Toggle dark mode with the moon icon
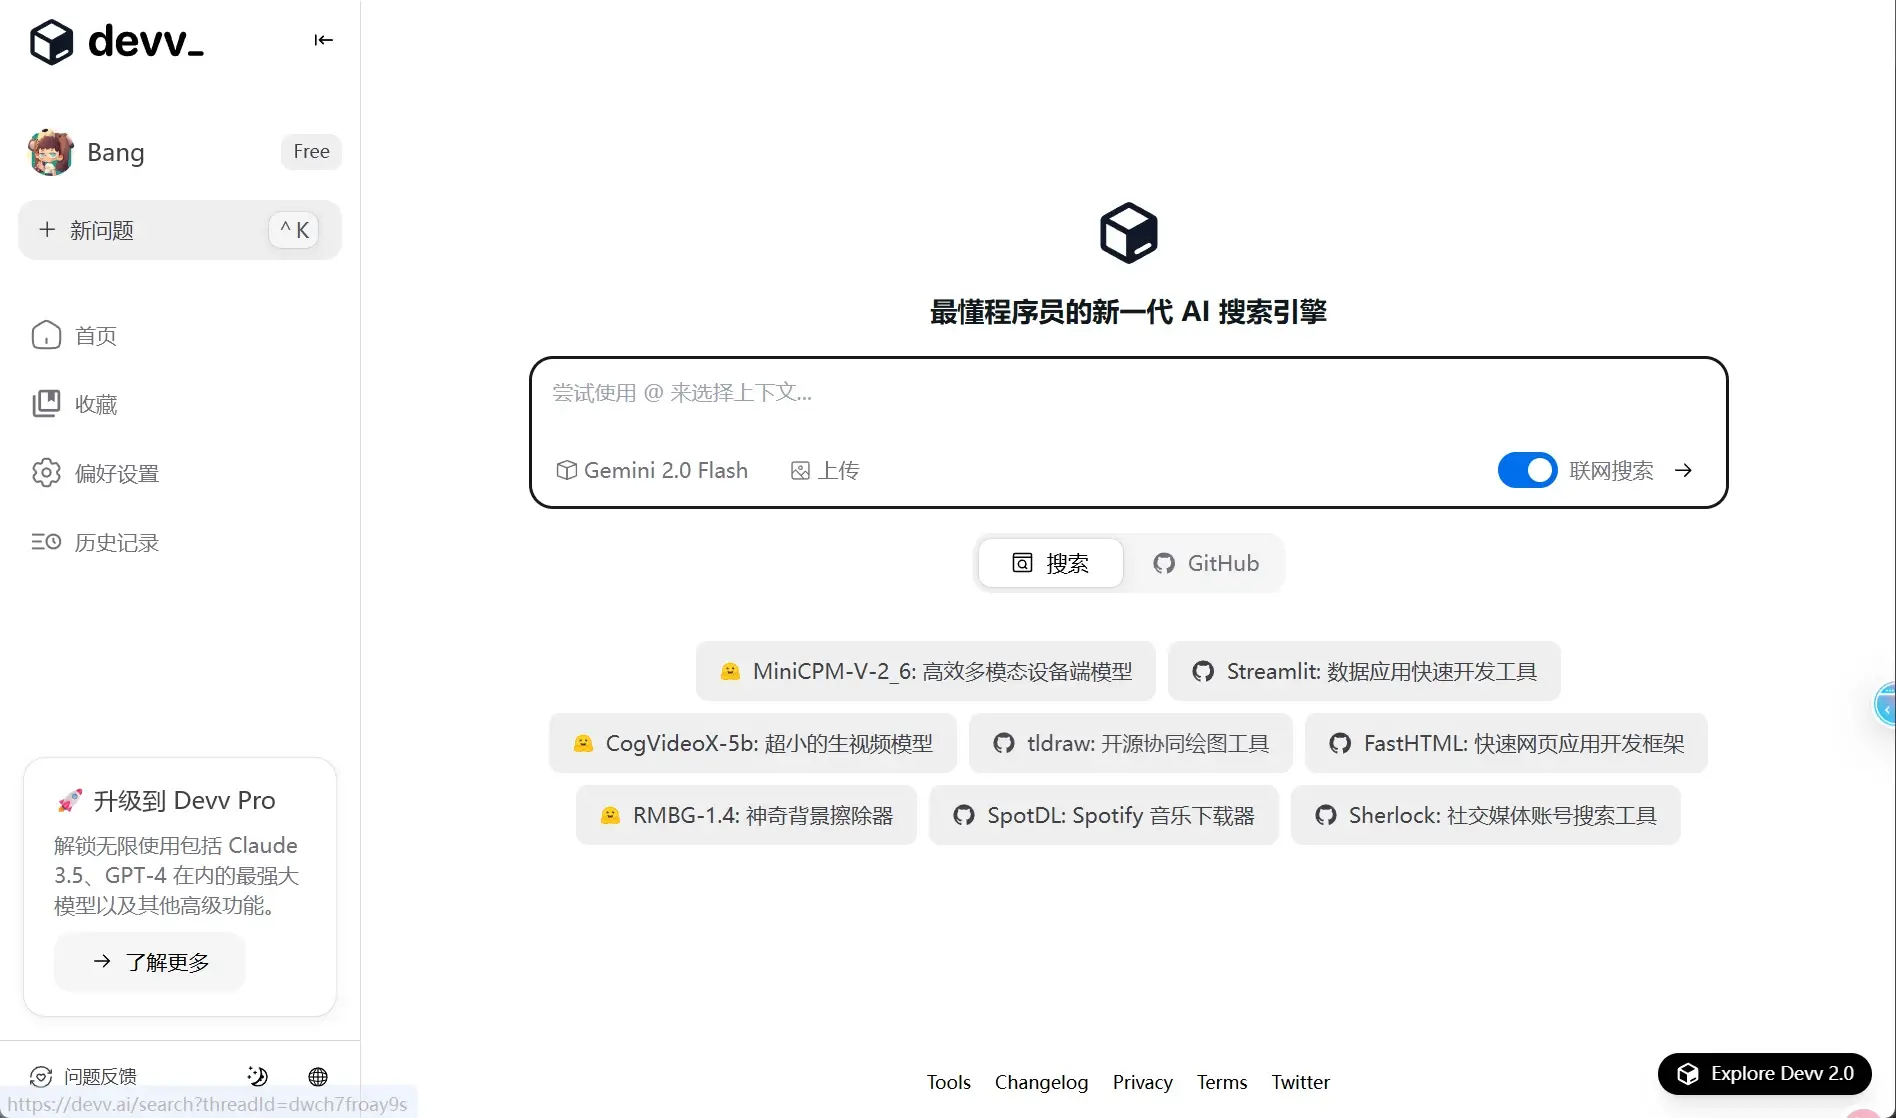Screen dimensions: 1896x1118 coord(257,1076)
